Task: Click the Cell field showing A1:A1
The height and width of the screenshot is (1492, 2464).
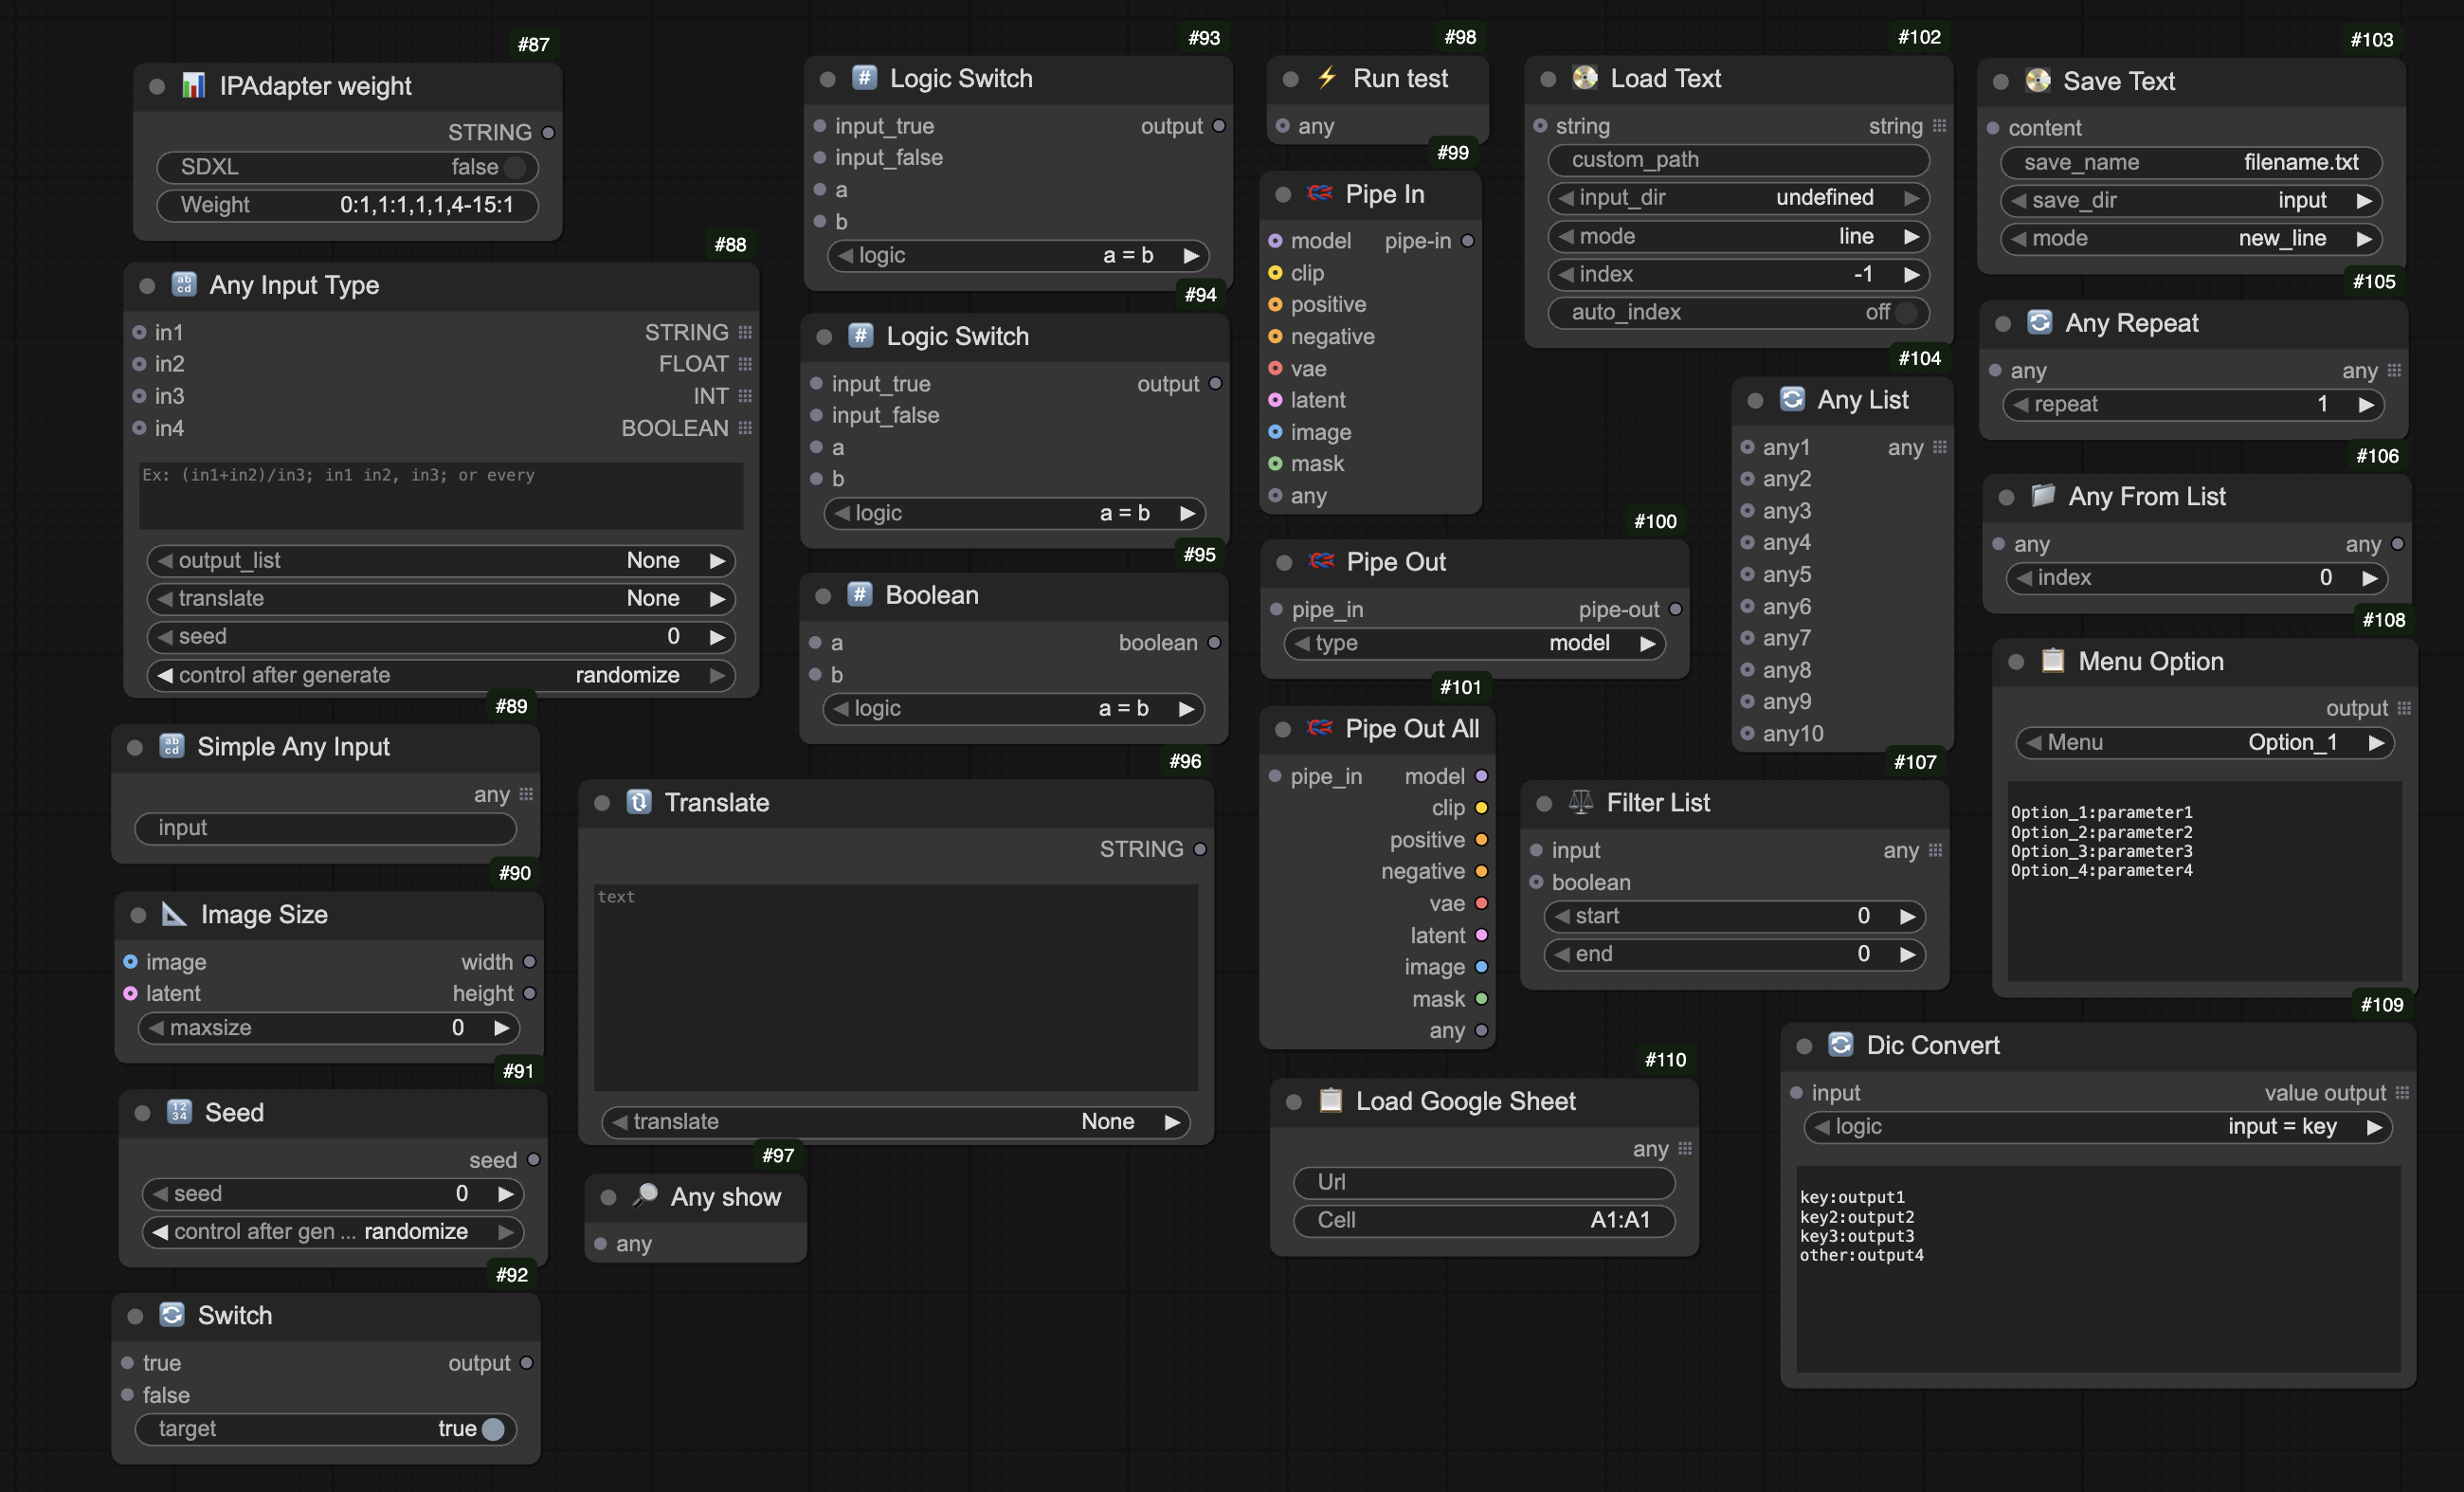Action: (x=1484, y=1220)
